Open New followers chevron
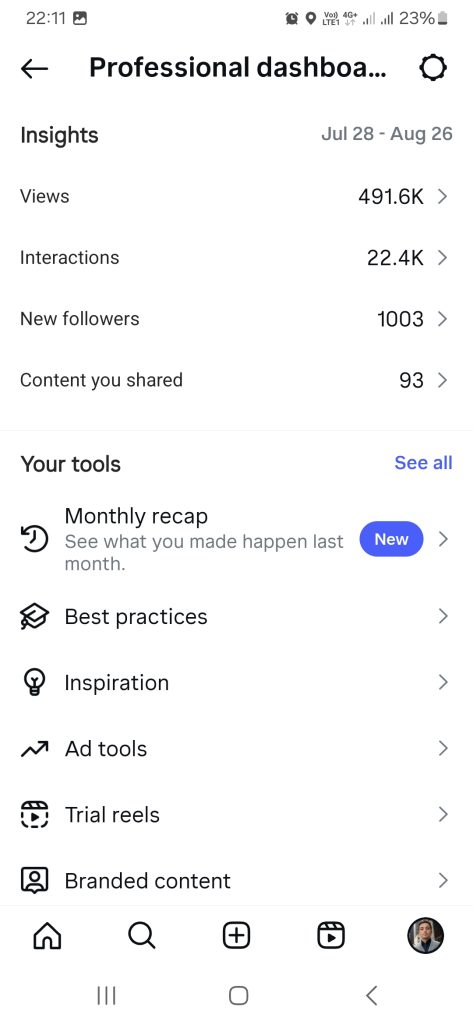Screen dimensions: 473x1024 point(442,319)
